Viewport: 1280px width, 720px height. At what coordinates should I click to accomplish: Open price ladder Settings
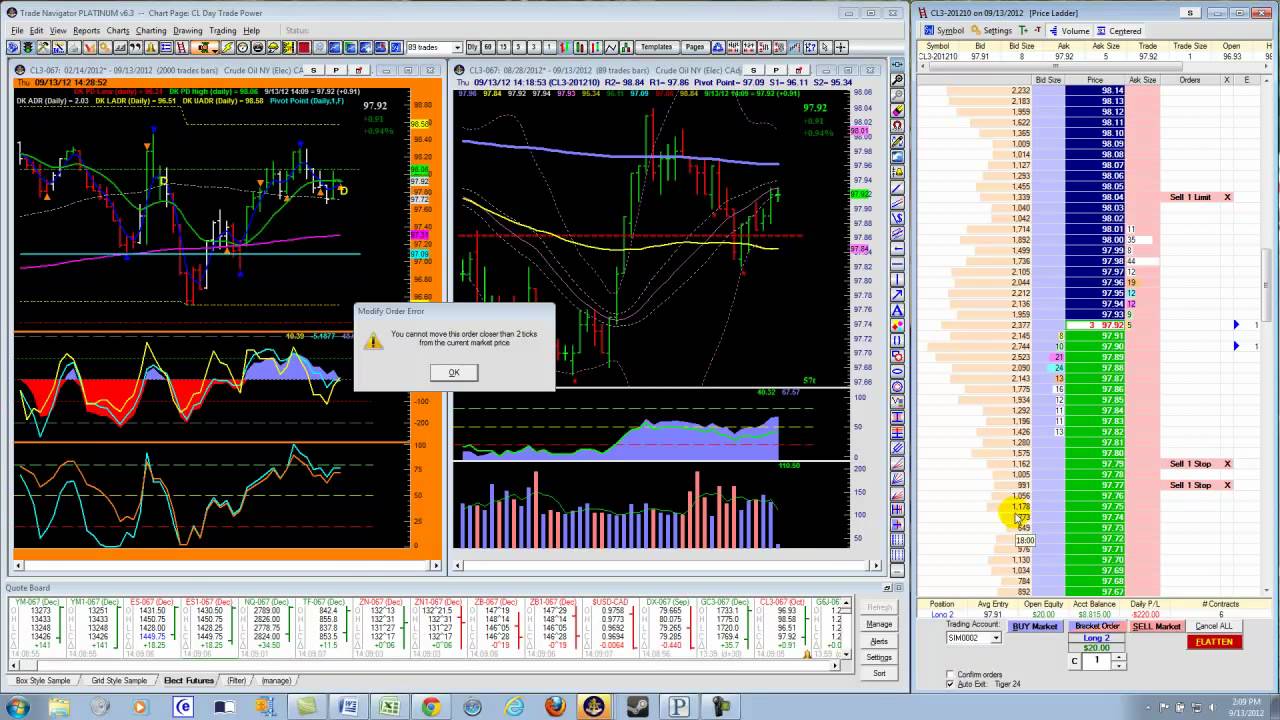point(991,31)
